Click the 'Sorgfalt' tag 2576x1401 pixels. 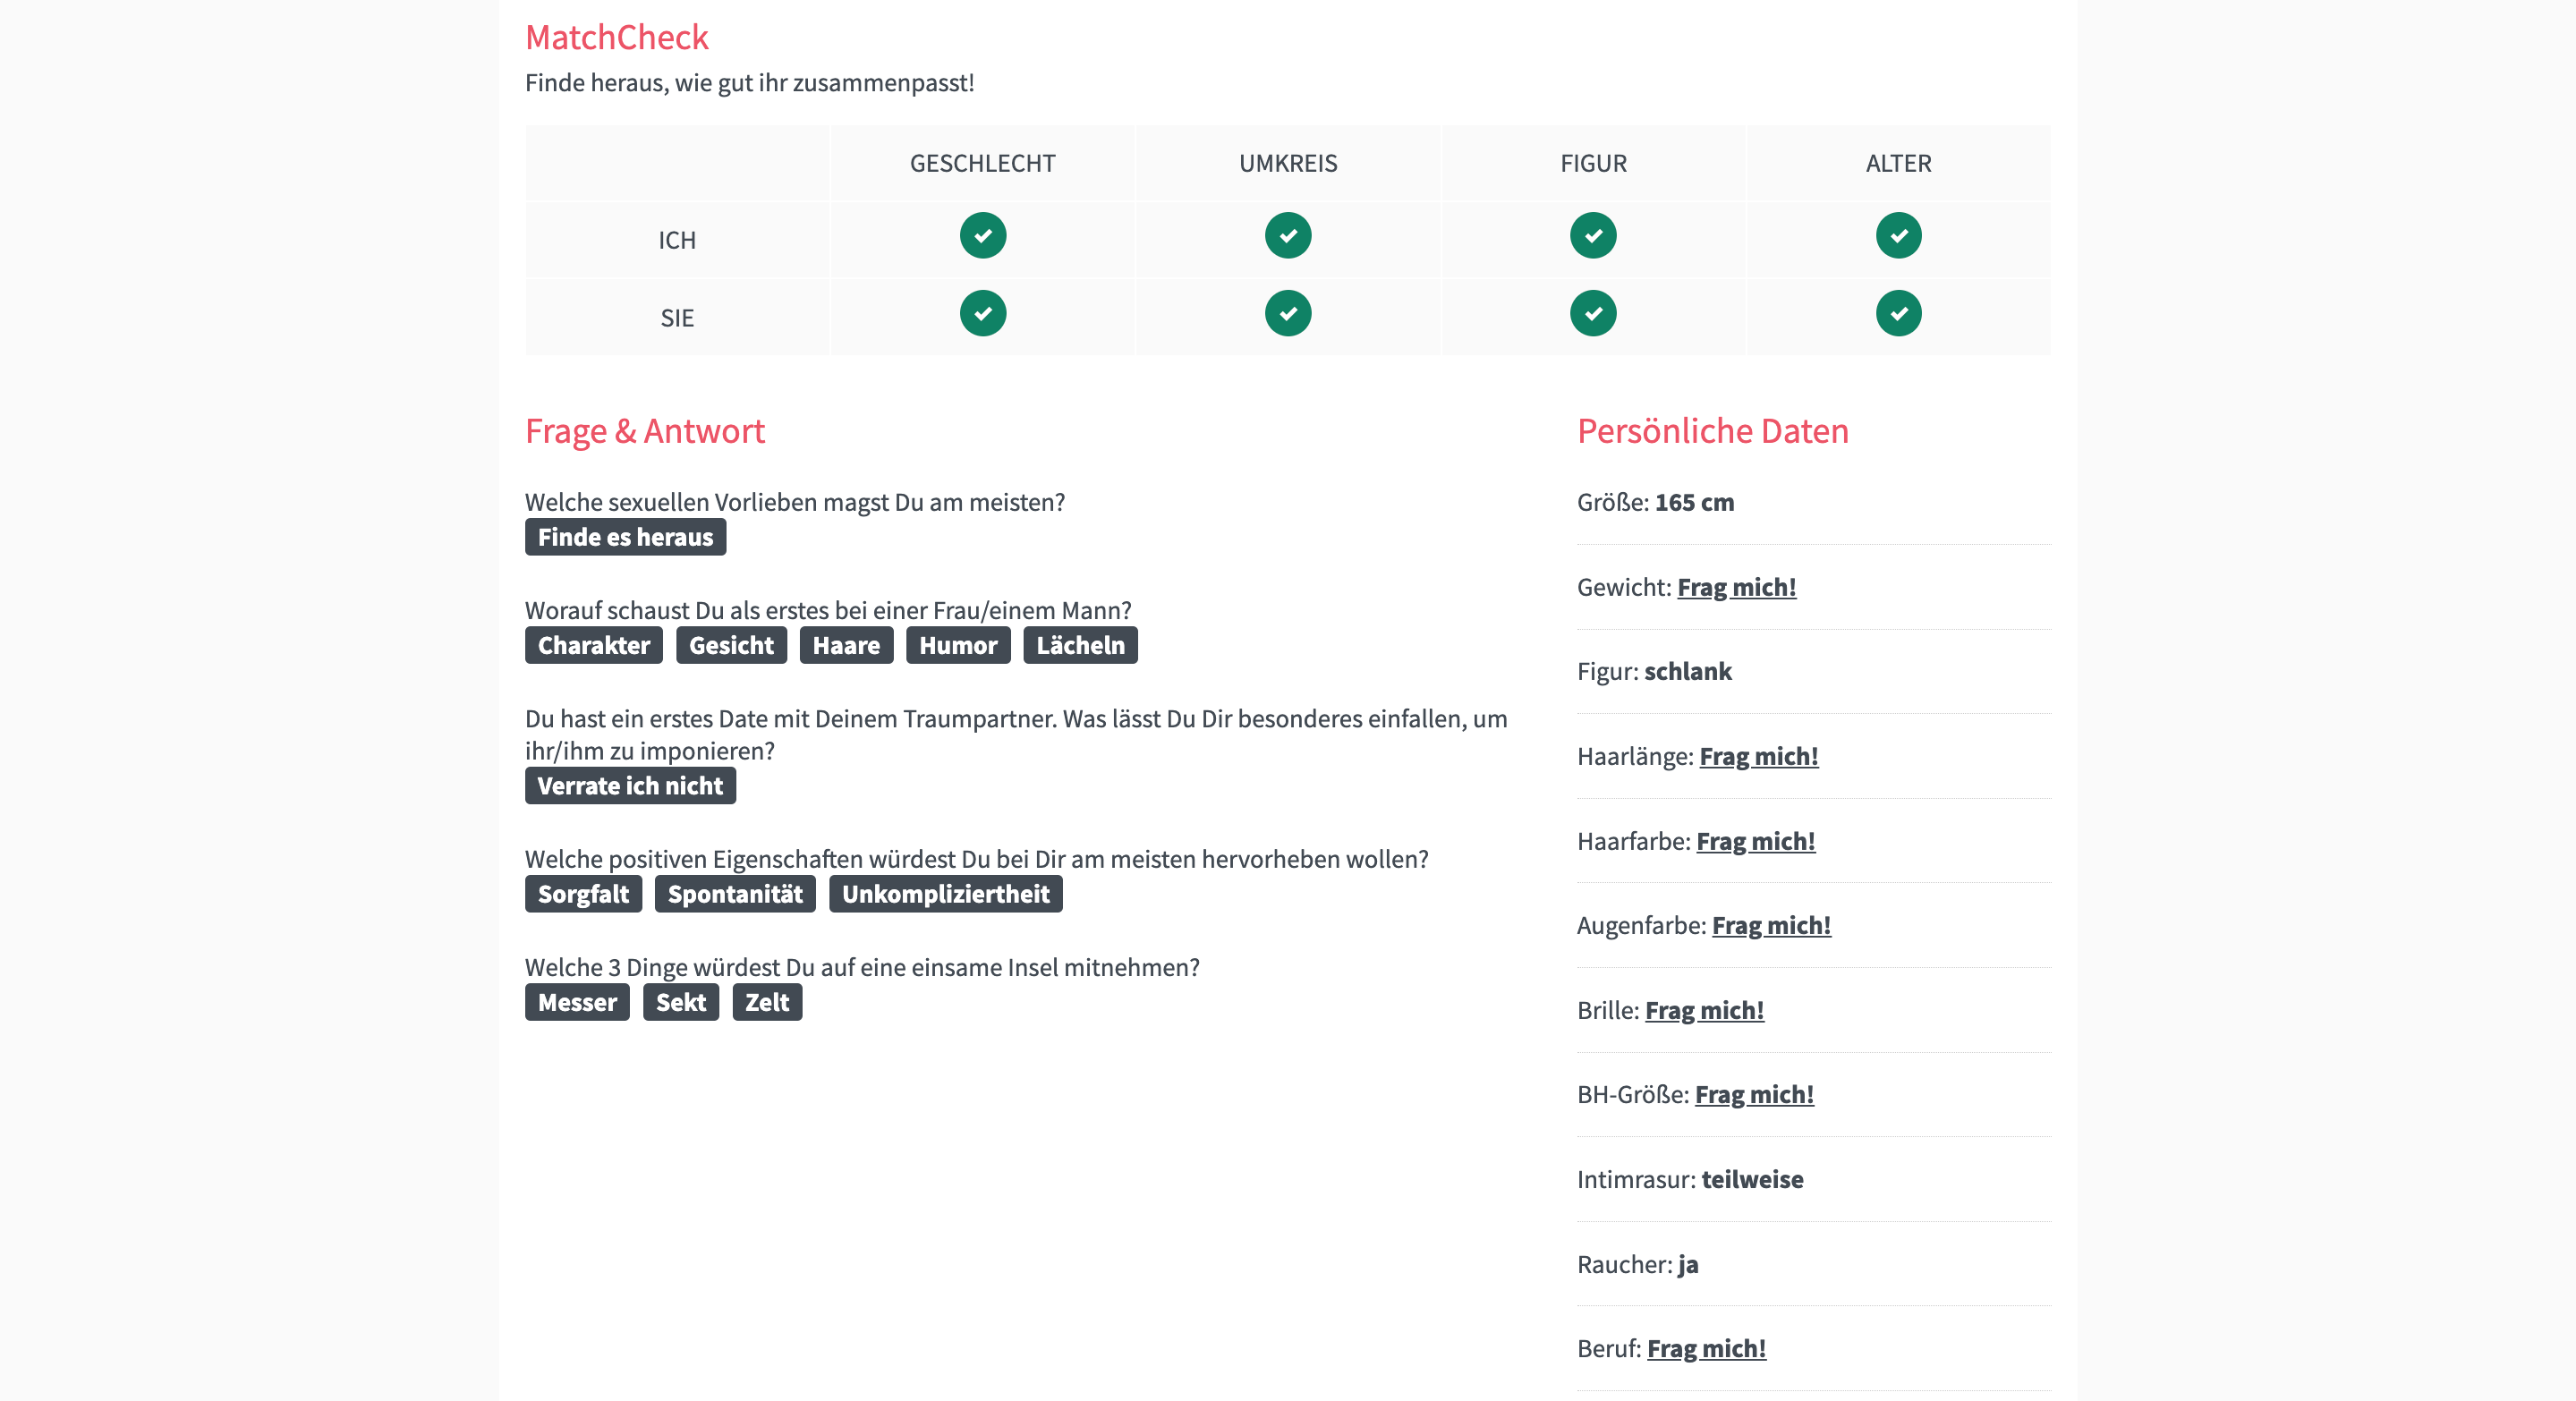(x=583, y=894)
